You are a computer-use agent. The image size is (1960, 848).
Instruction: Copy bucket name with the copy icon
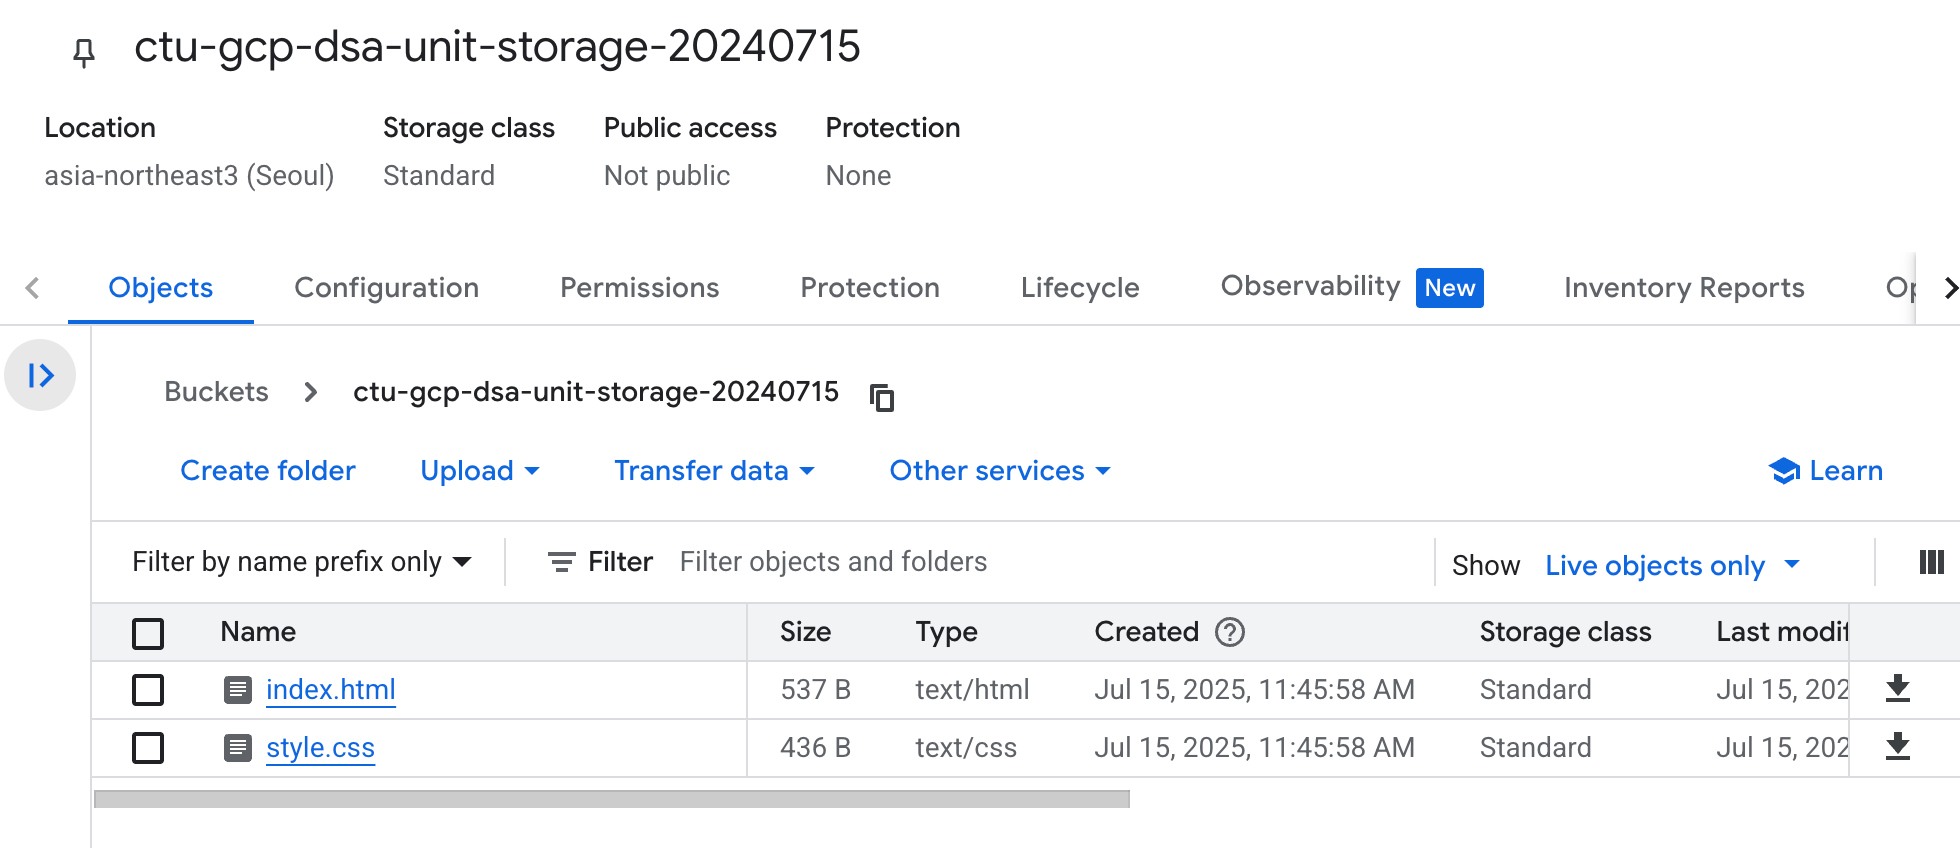881,397
